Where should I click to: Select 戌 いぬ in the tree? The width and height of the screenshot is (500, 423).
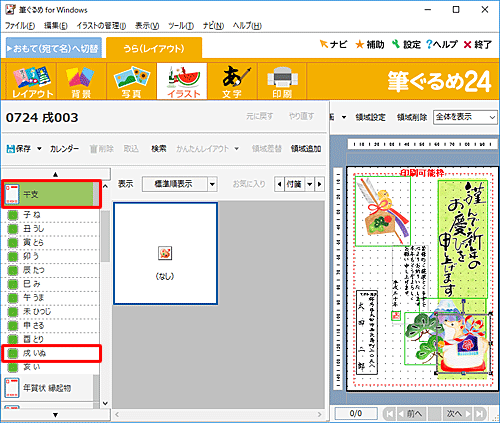click(51, 353)
